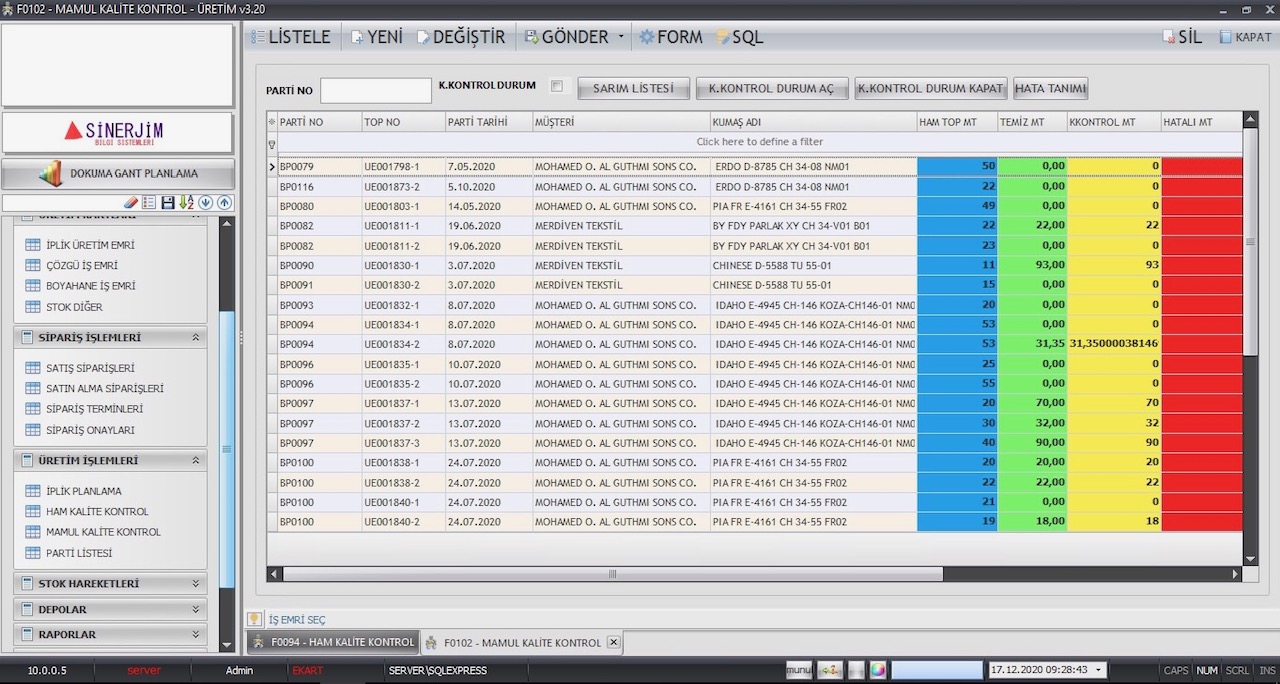Click KAPAT to close the form
This screenshot has height=684, width=1280.
(1245, 37)
